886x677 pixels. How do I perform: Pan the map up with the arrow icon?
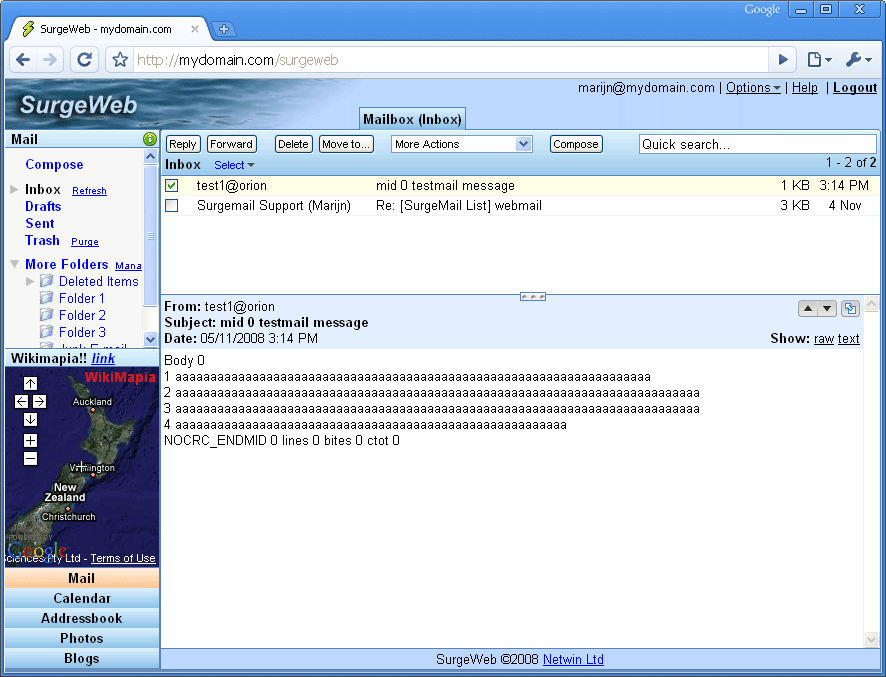[x=30, y=383]
